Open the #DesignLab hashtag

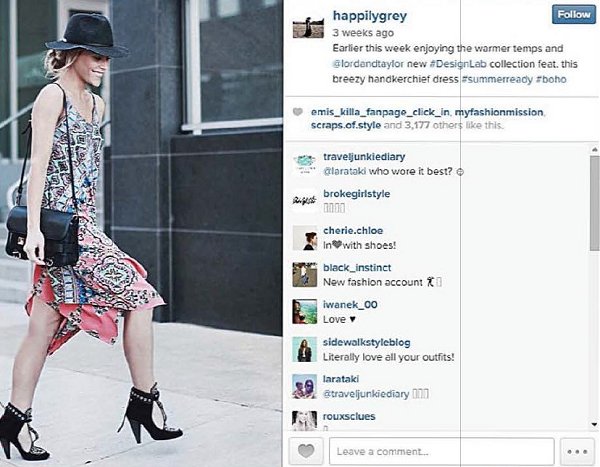pyautogui.click(x=458, y=64)
